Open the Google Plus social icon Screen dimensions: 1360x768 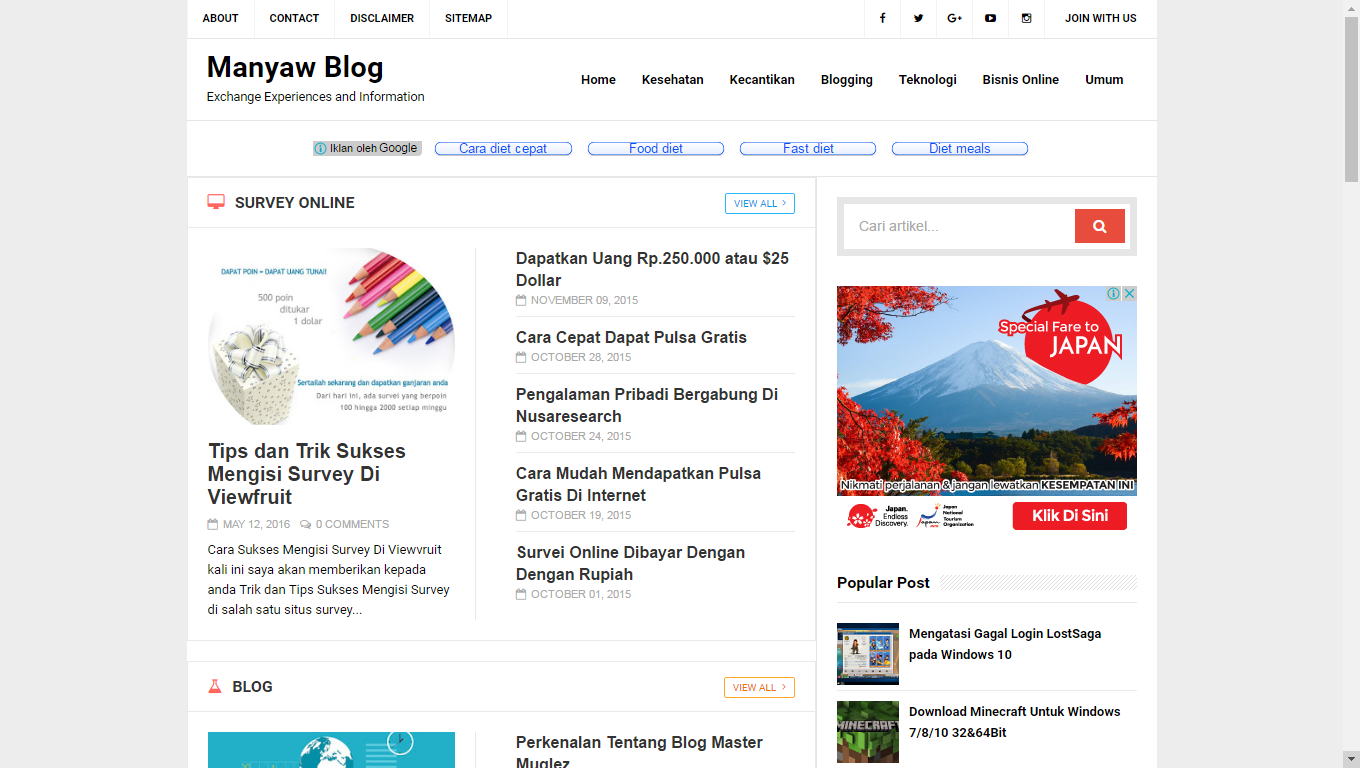954,18
